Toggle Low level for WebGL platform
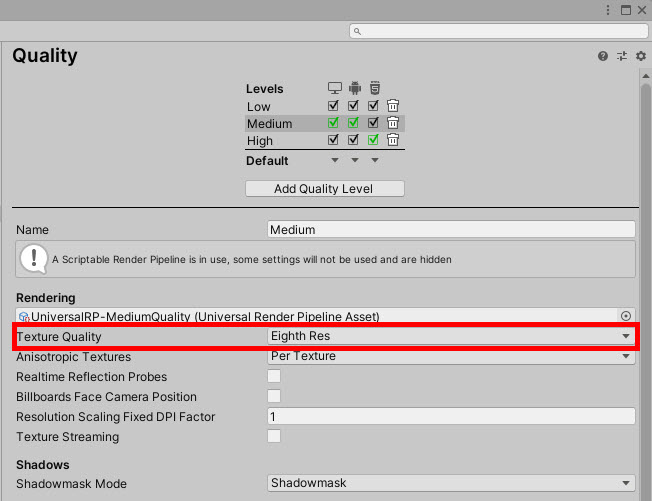The height and width of the screenshot is (501, 652). pyautogui.click(x=373, y=106)
